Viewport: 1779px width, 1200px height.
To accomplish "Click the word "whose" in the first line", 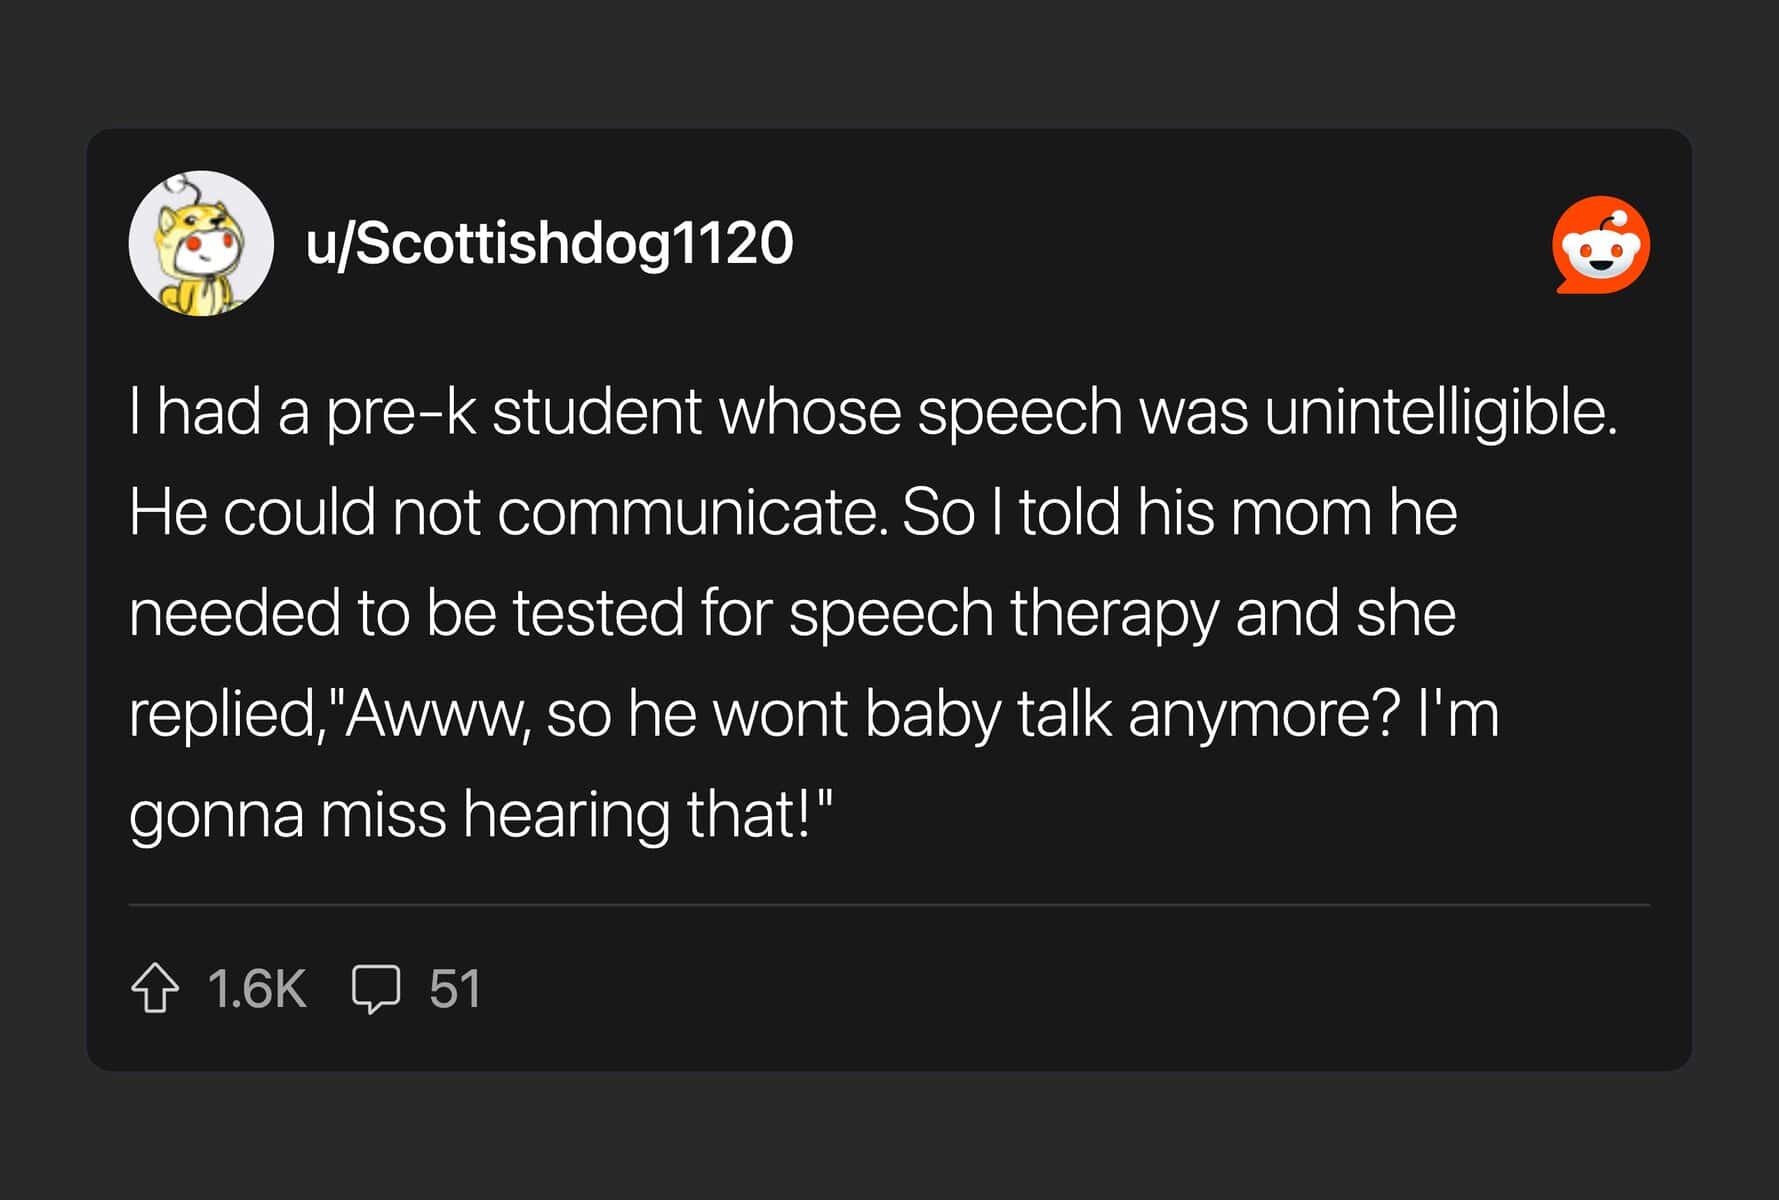I will click(810, 413).
